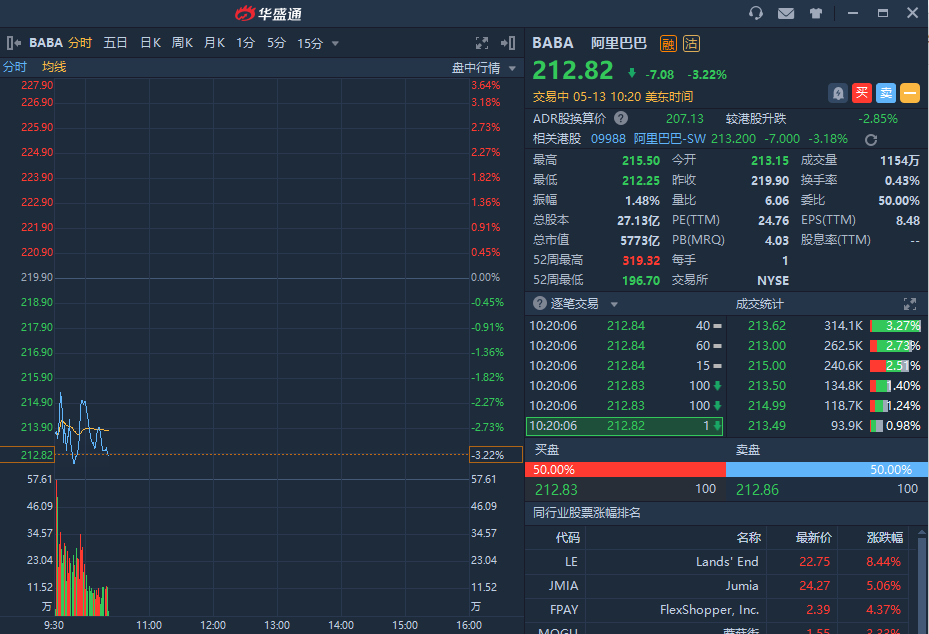The image size is (929, 634).
Task: Click current price label 212.82 on axis
Action: click(27, 455)
